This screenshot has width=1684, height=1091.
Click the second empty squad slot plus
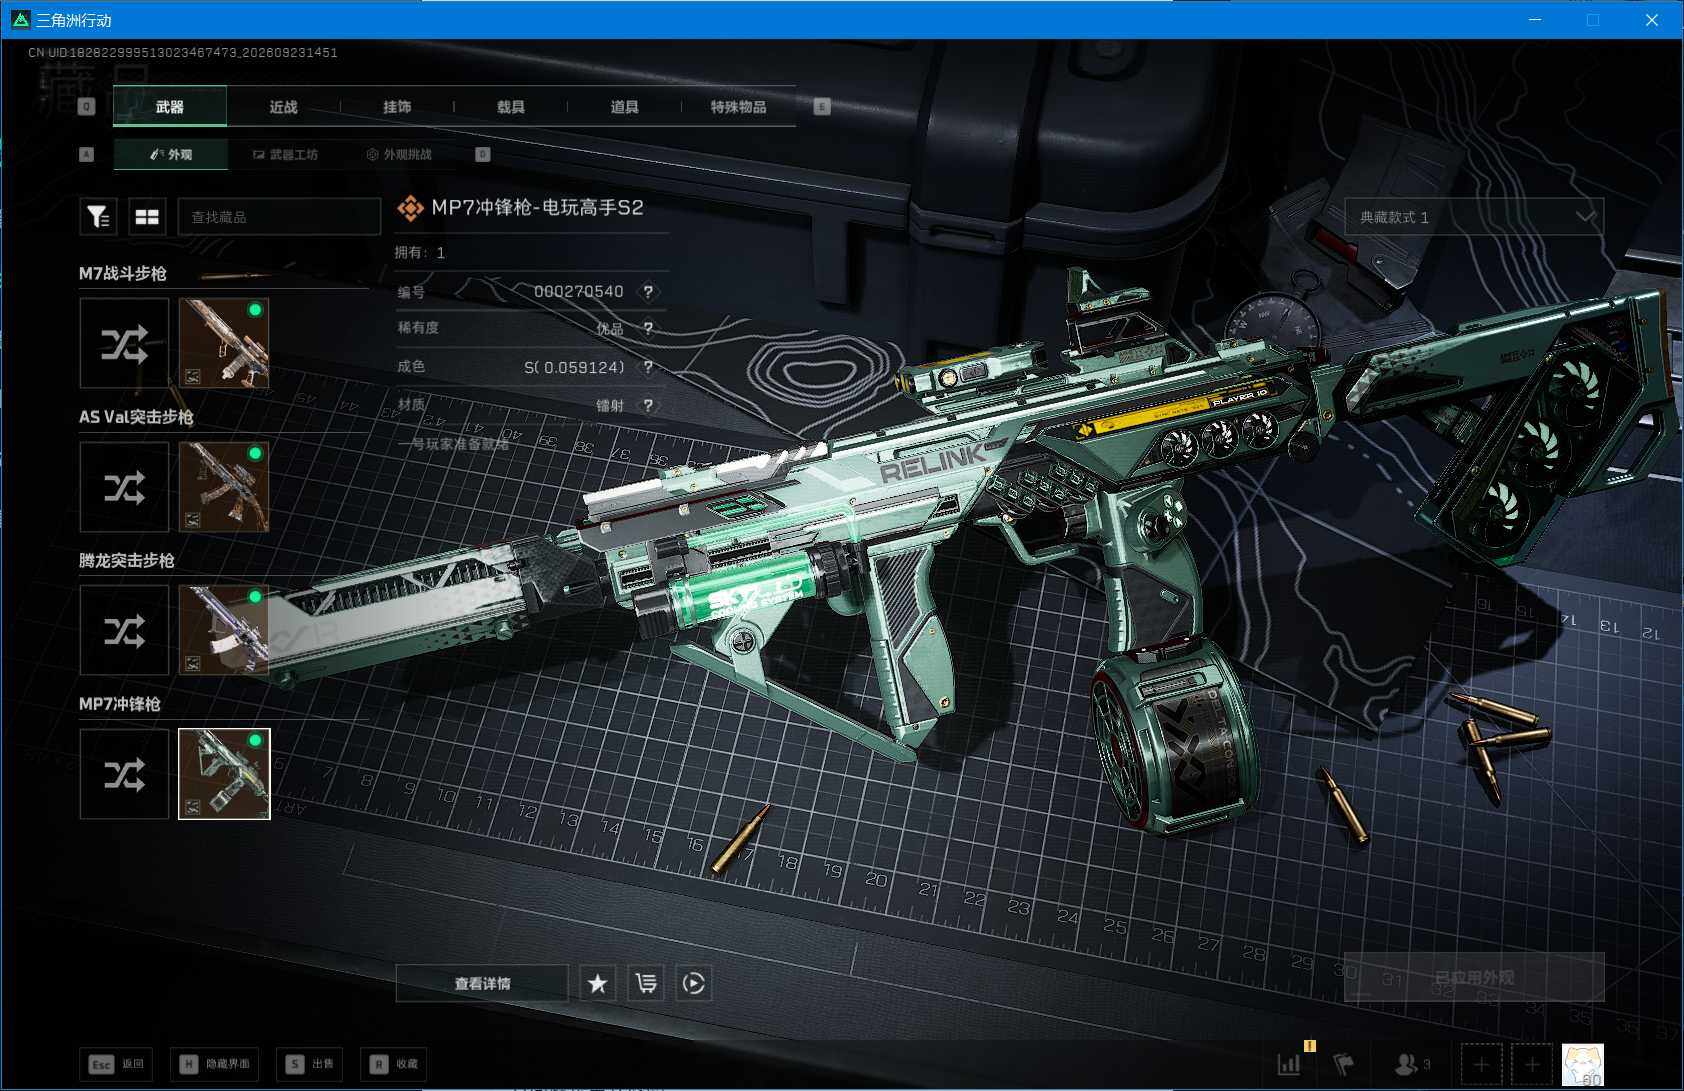click(x=1531, y=1064)
